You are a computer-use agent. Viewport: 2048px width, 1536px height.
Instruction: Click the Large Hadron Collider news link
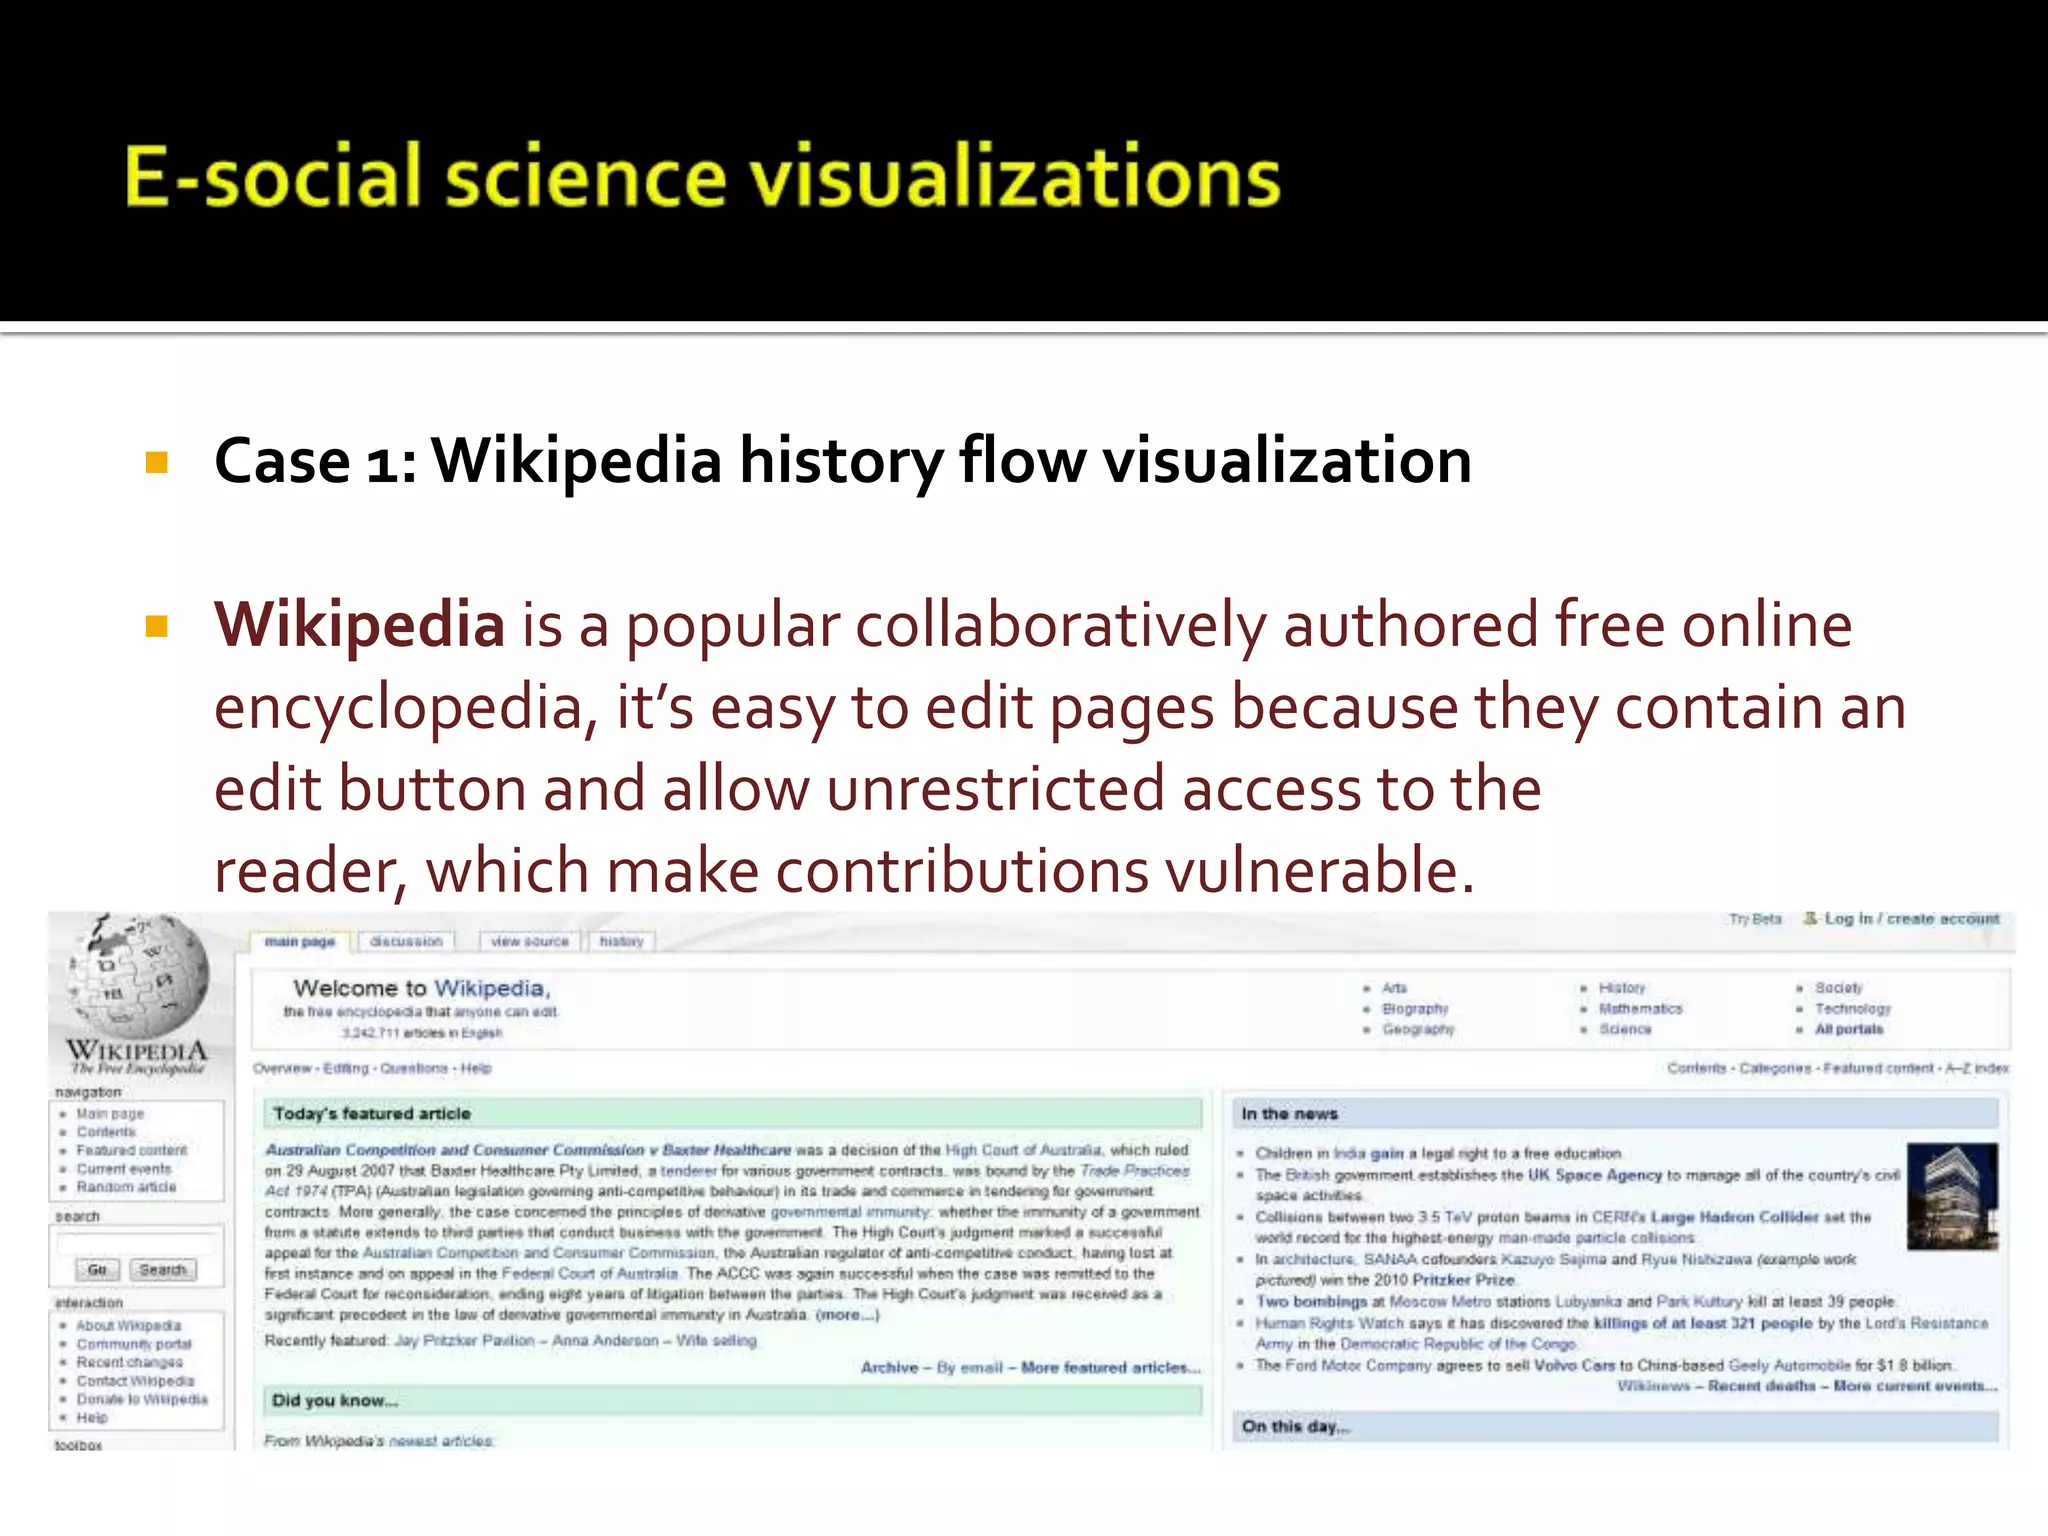(1733, 1217)
